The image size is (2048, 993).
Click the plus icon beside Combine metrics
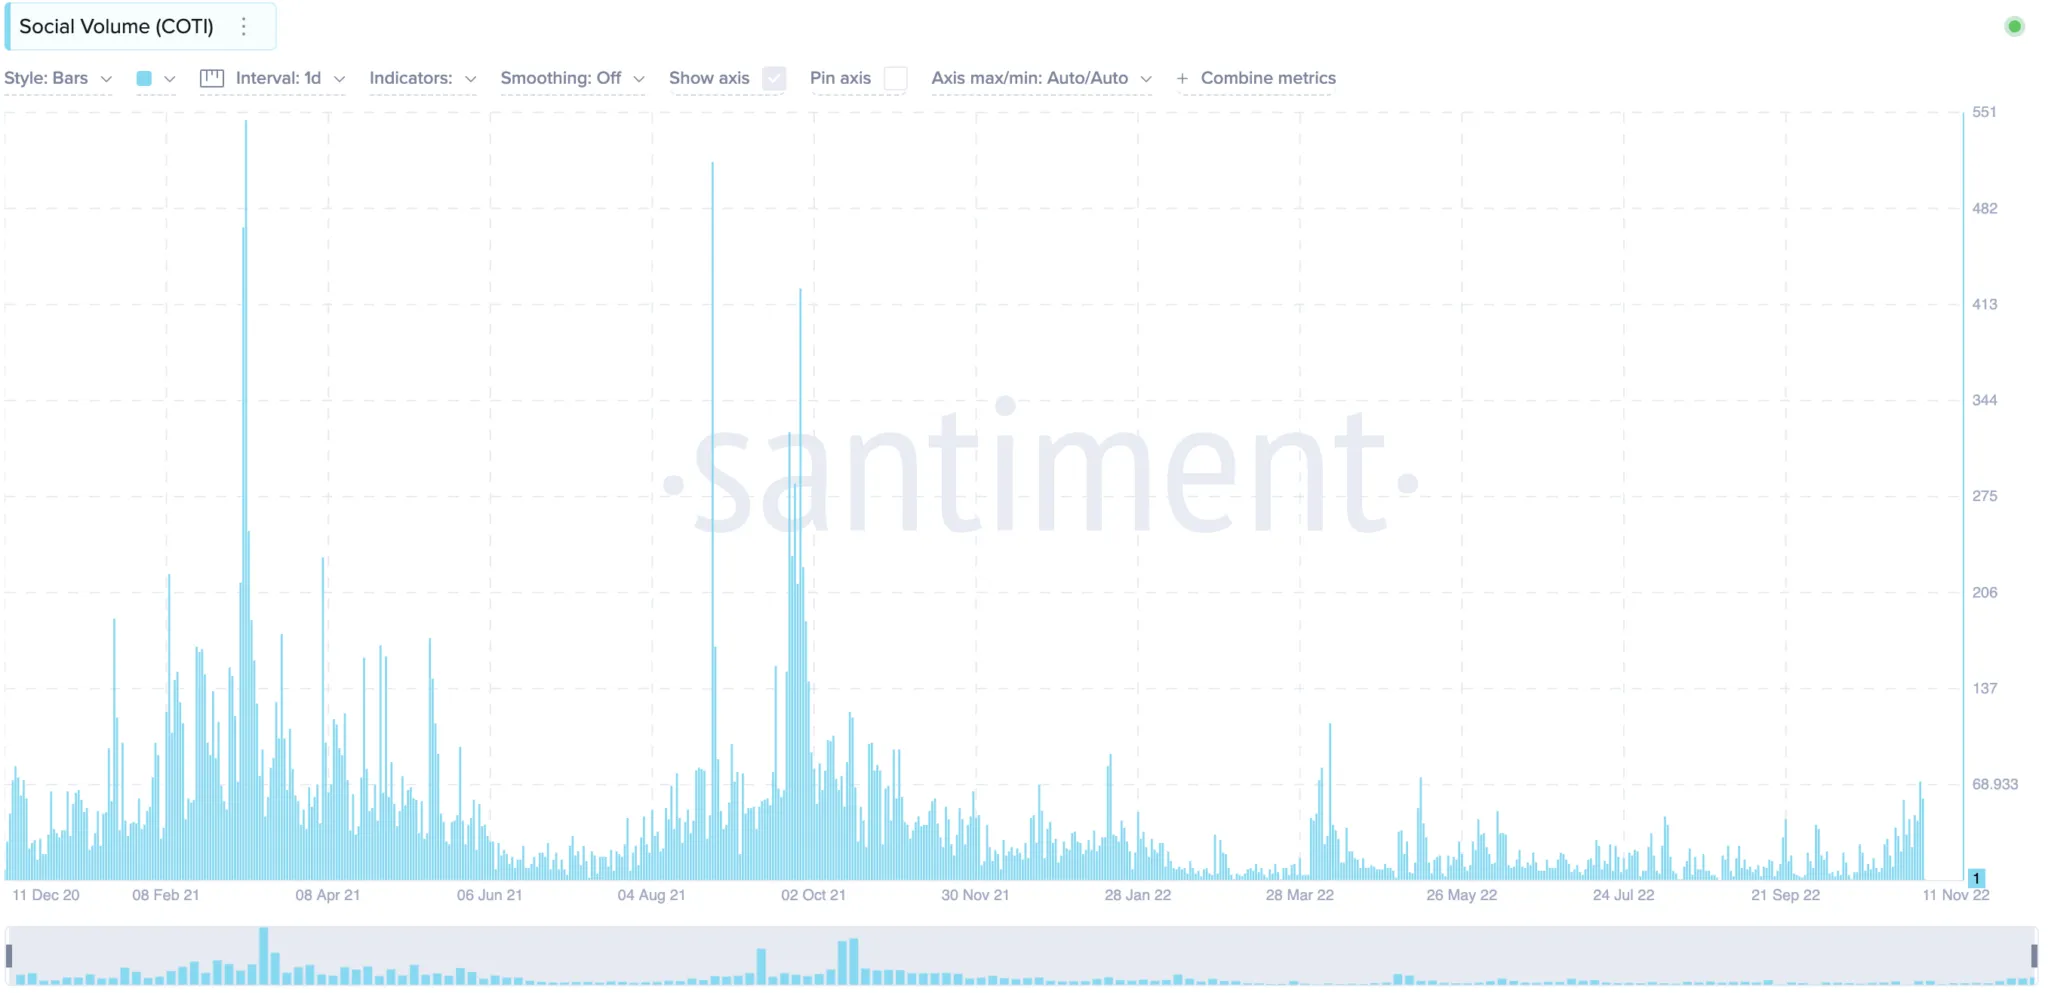click(x=1182, y=78)
